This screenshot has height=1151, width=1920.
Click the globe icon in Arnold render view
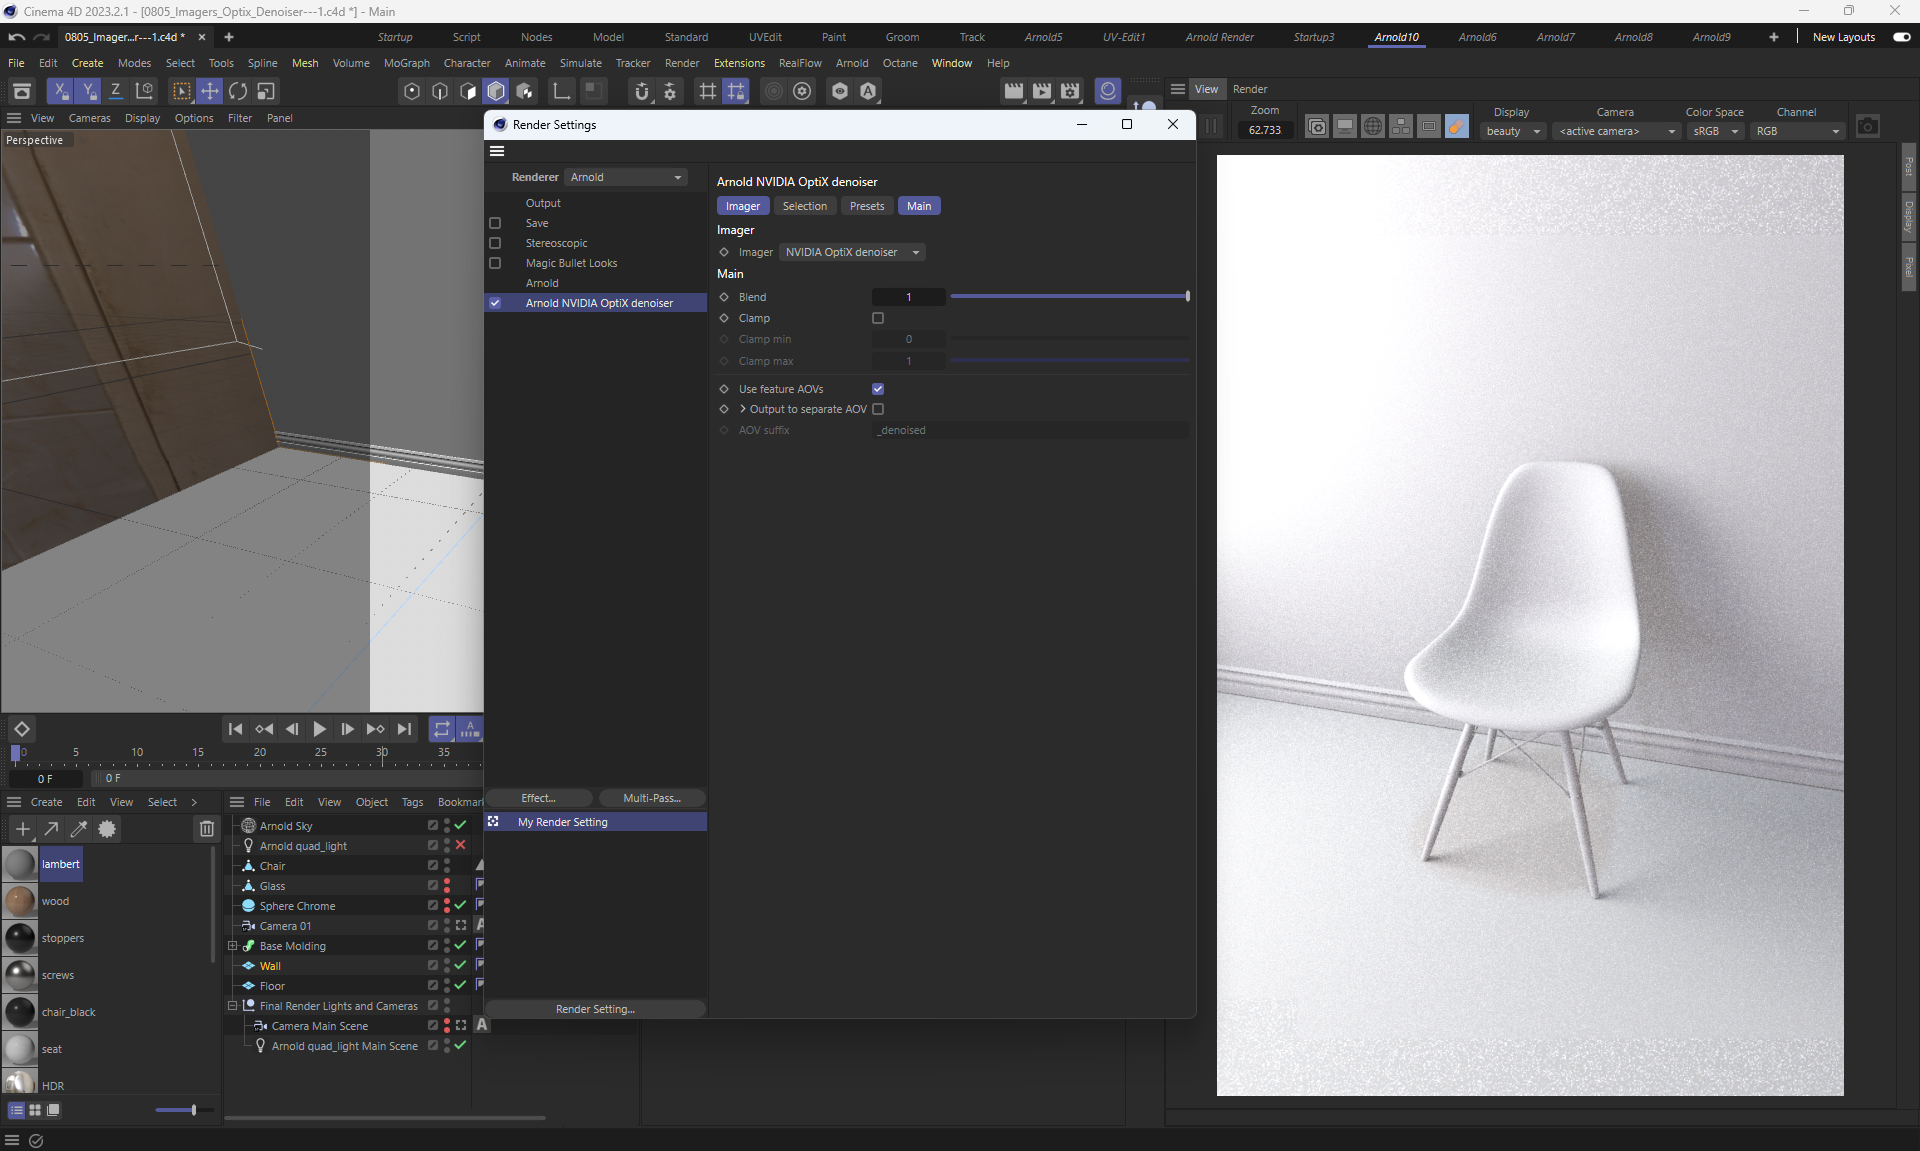tap(1373, 127)
